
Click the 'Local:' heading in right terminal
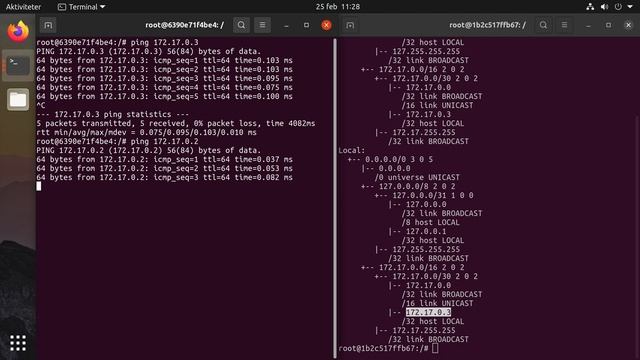tap(351, 150)
